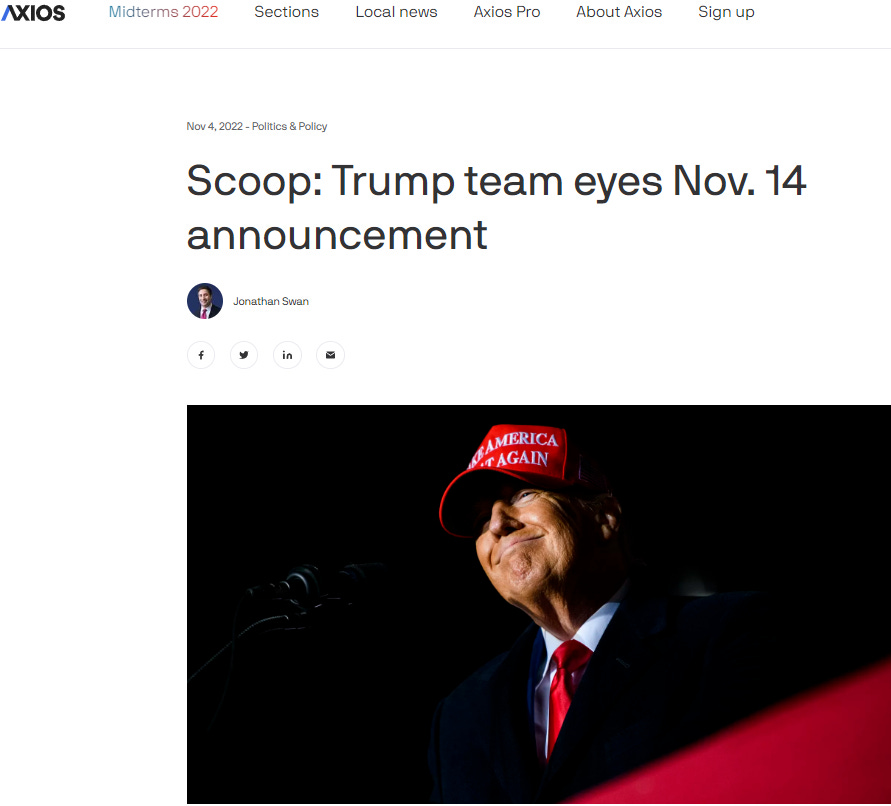891x806 pixels.
Task: Click Jonathan Swan's author avatar
Action: pos(205,301)
